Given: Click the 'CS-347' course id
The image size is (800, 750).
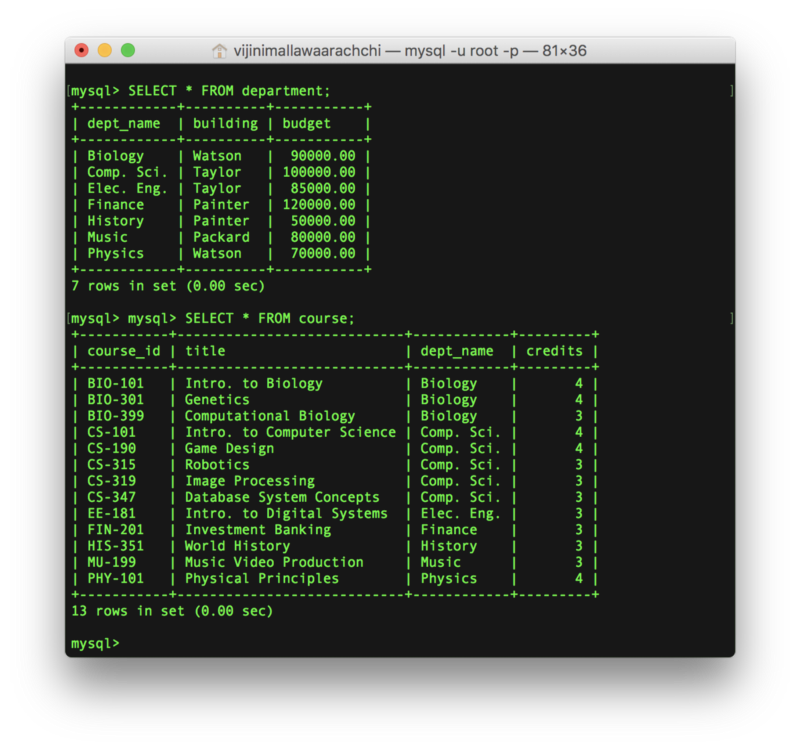Looking at the screenshot, I should click(x=111, y=497).
